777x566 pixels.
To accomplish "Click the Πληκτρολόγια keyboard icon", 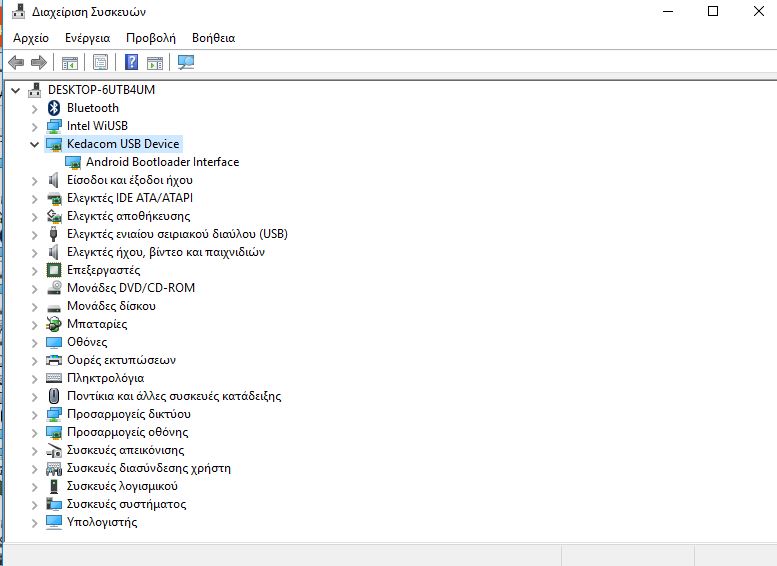I will click(x=54, y=378).
